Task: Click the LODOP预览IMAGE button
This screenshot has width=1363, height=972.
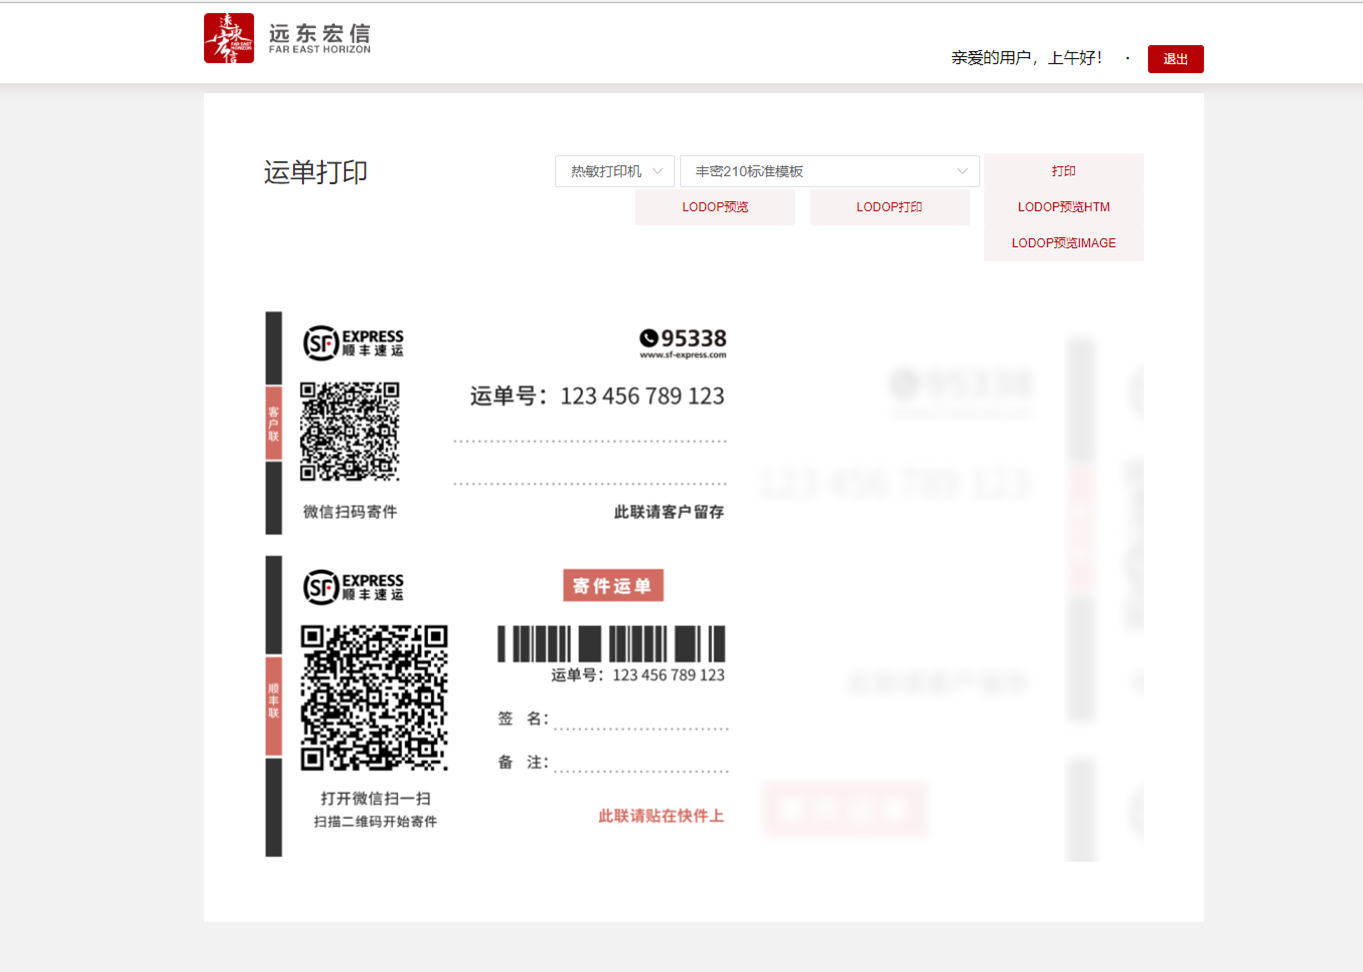Action: [x=1063, y=243]
